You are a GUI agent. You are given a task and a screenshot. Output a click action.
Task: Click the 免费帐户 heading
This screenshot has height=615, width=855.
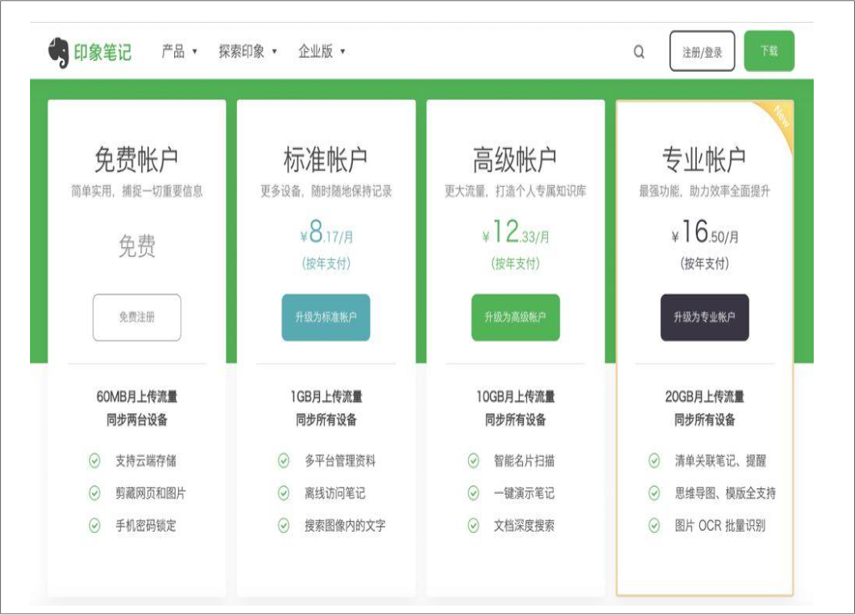(x=136, y=159)
